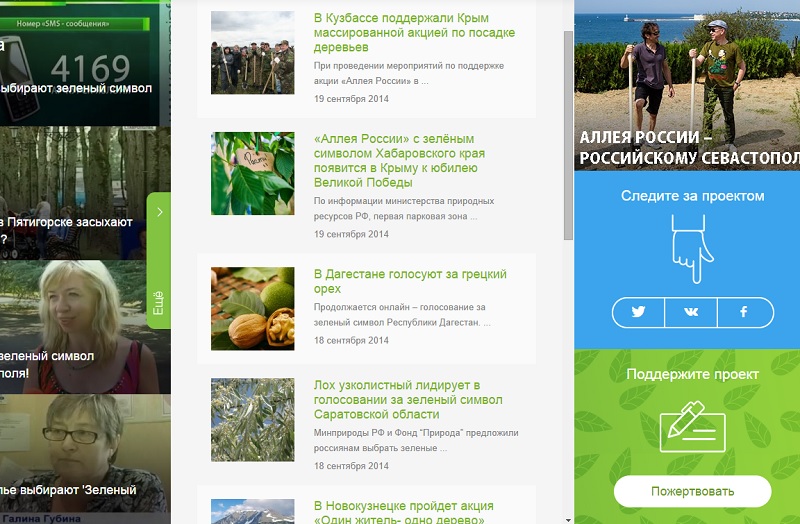Open the Галина Губина video tile
This screenshot has width=800, height=524.
pyautogui.click(x=85, y=459)
